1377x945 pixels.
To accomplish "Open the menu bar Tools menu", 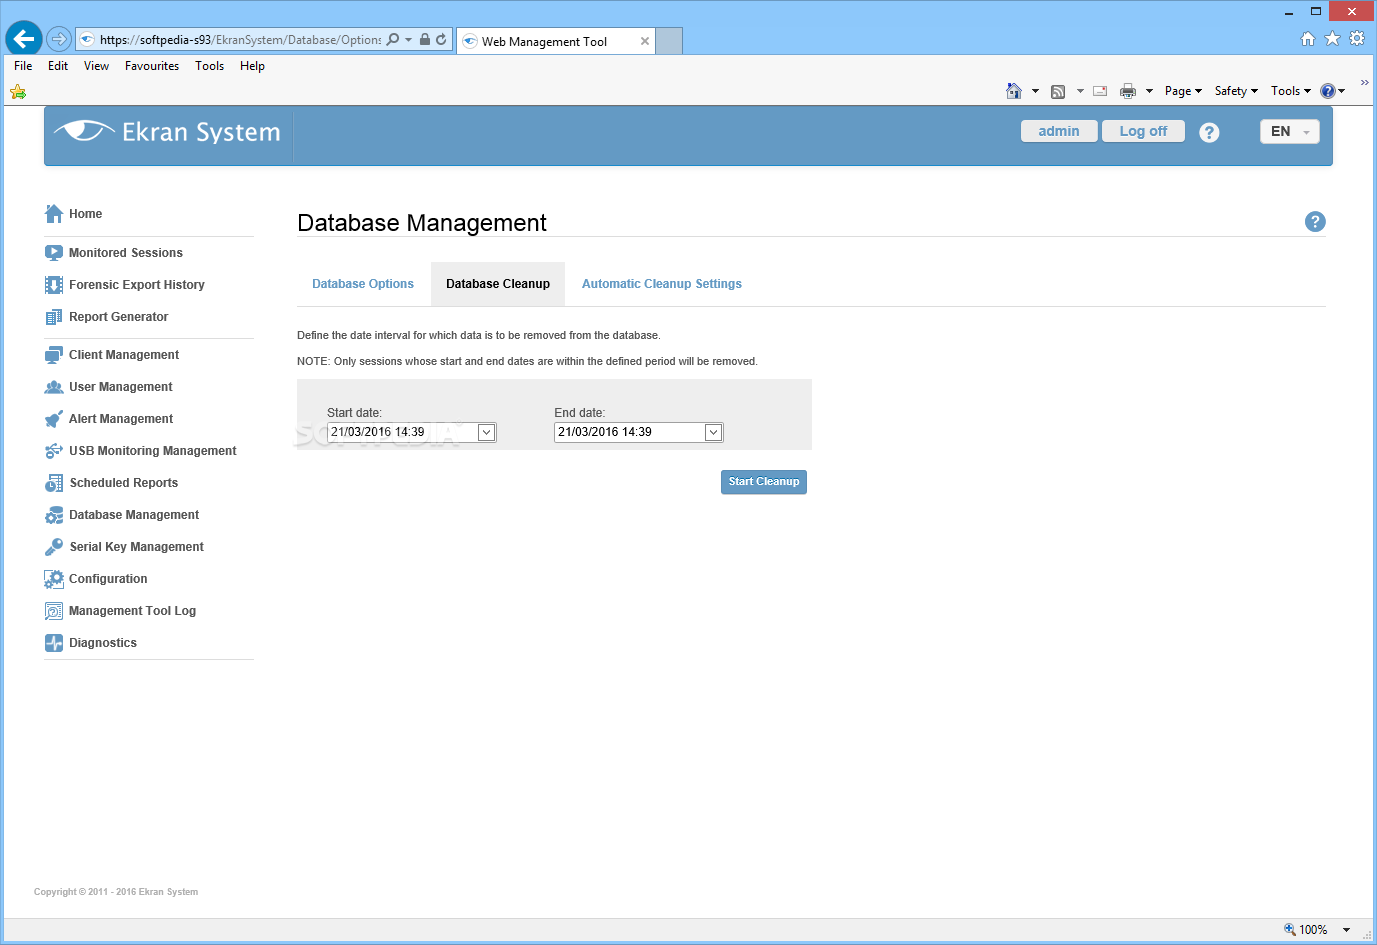I will (209, 66).
